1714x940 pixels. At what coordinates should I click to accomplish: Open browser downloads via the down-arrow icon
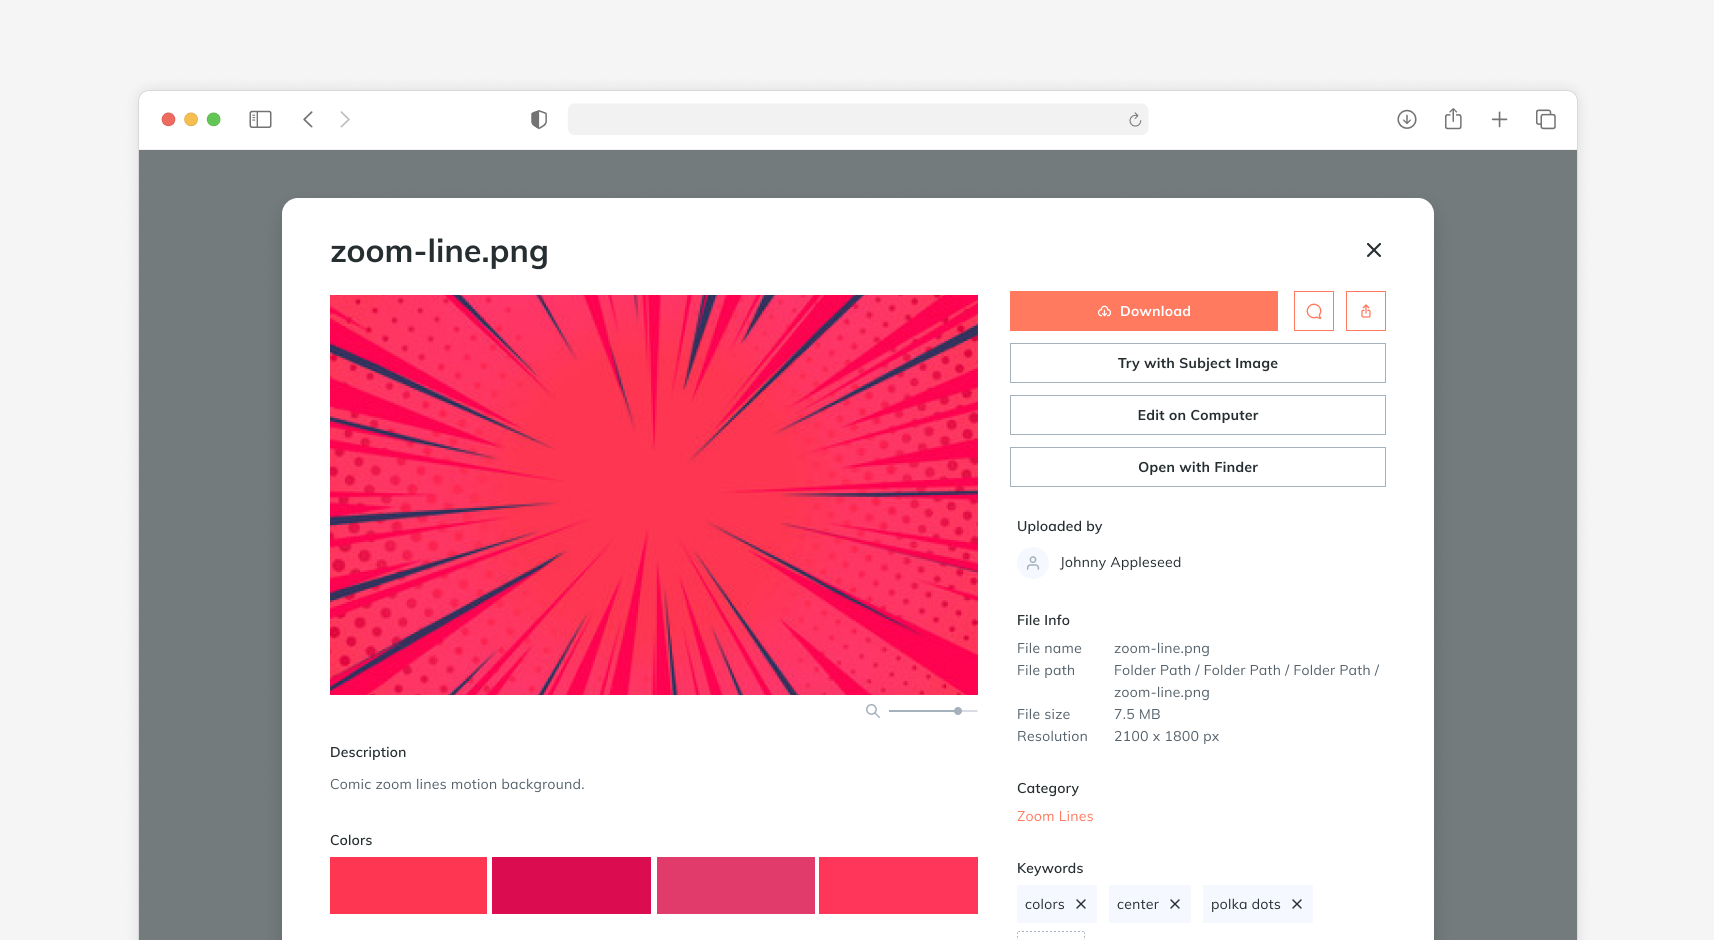coord(1406,119)
